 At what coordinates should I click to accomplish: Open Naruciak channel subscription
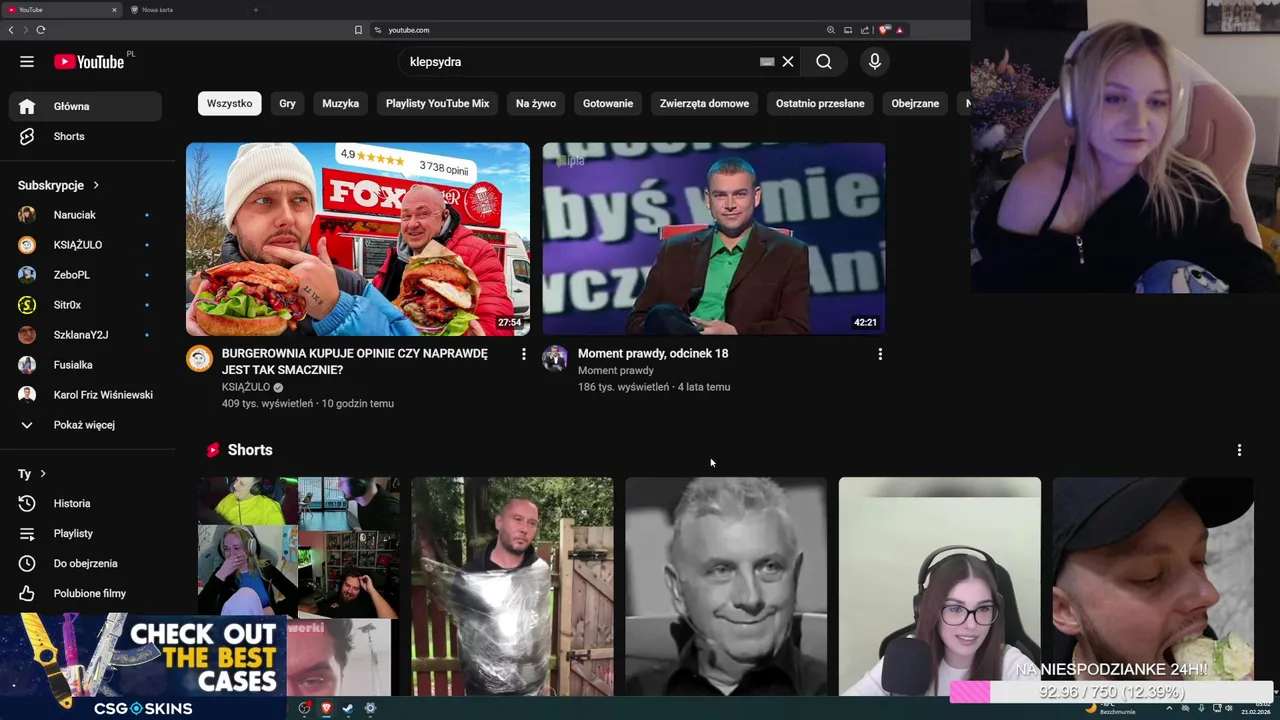point(85,215)
